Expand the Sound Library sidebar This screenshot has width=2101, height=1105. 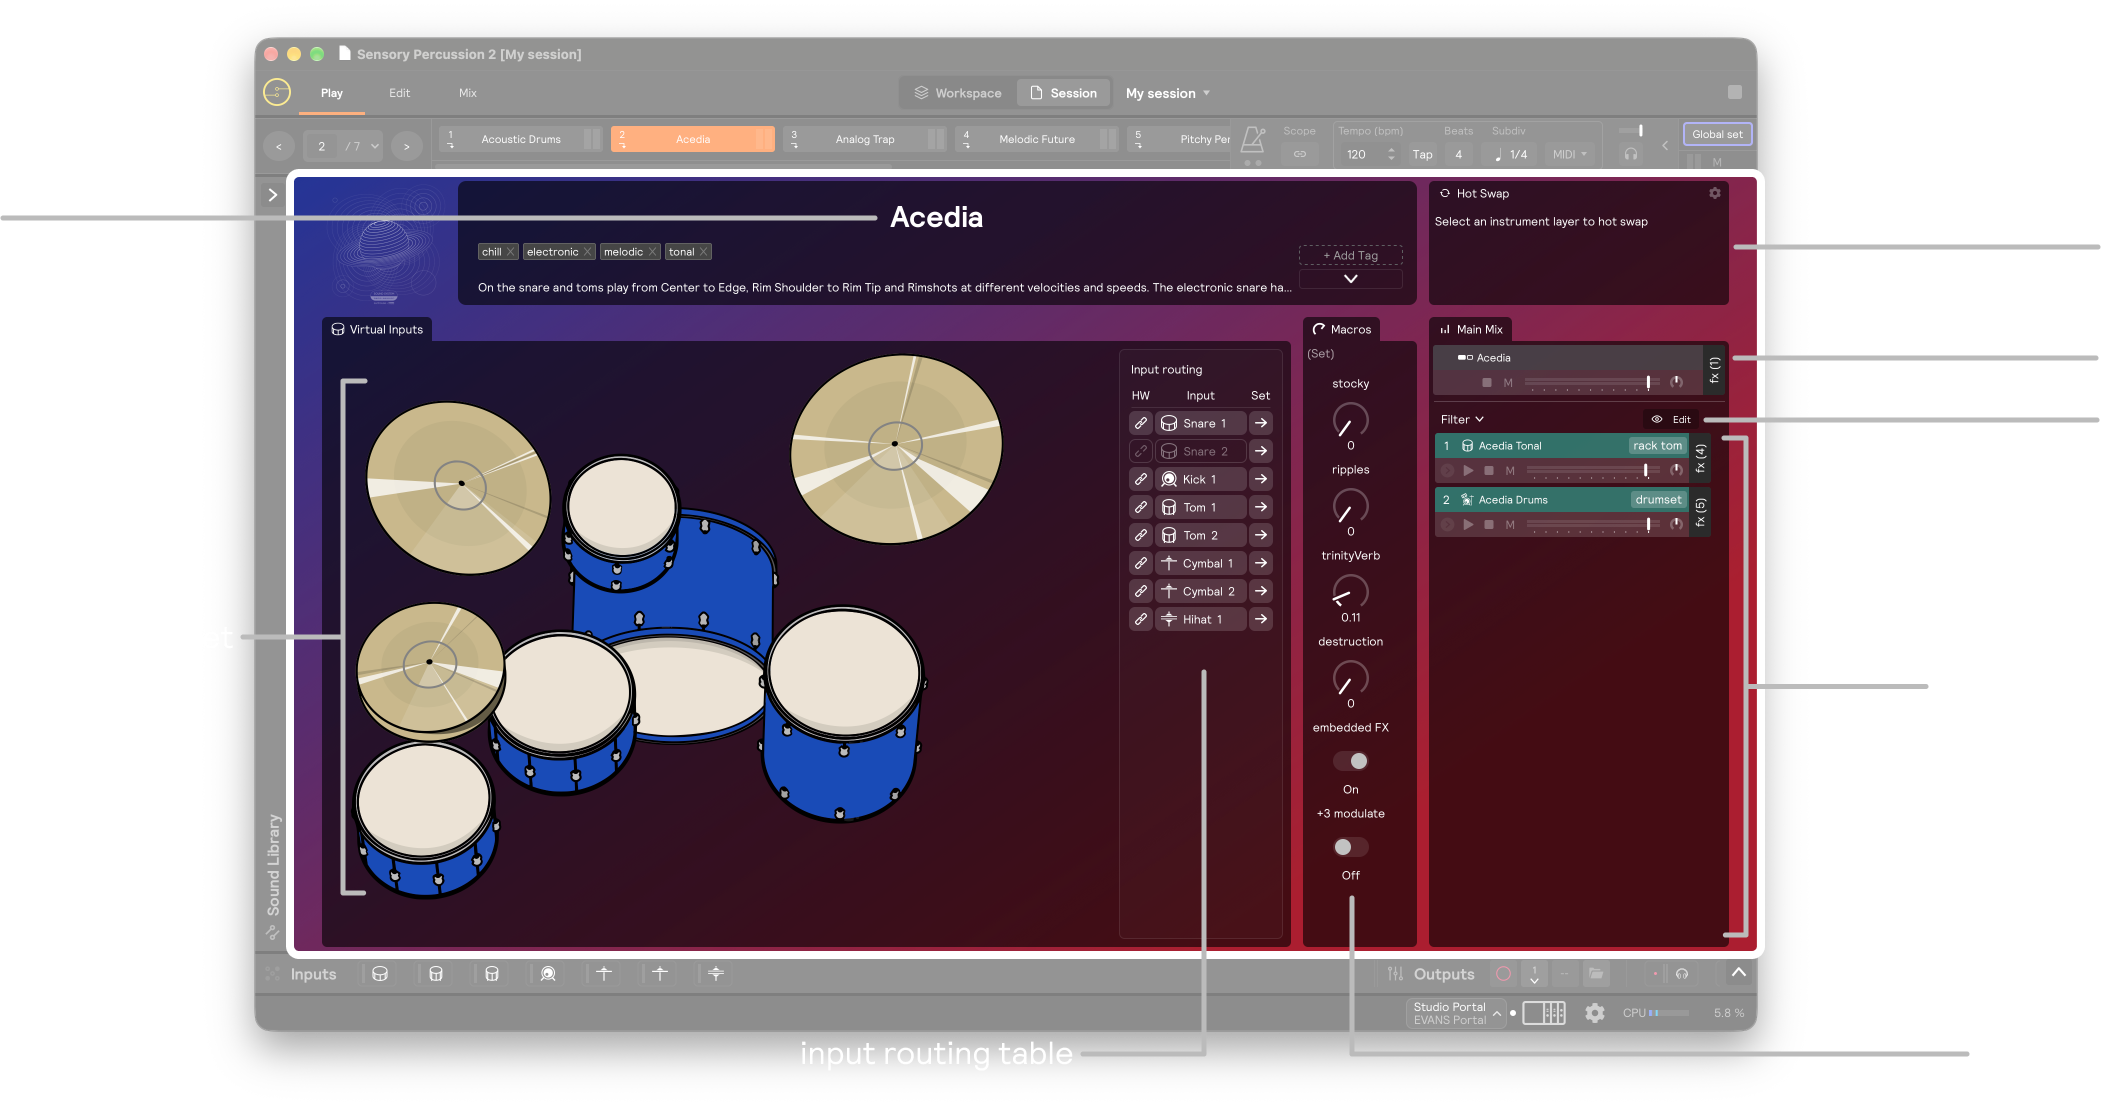pyautogui.click(x=272, y=195)
